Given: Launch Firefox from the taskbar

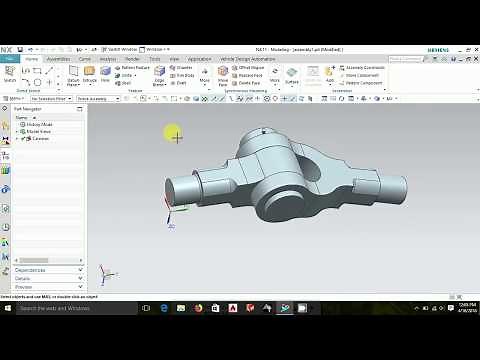Looking at the screenshot, I should (198, 308).
